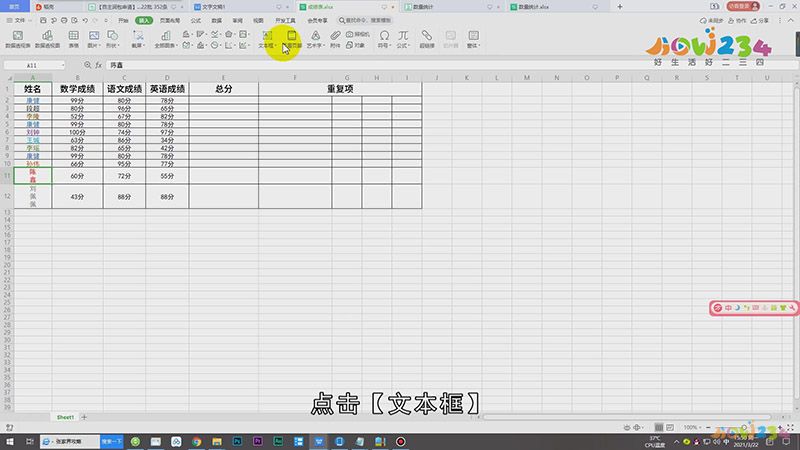The height and width of the screenshot is (450, 800).
Task: Insert a 数据透视图 pivot chart
Action: coord(47,39)
